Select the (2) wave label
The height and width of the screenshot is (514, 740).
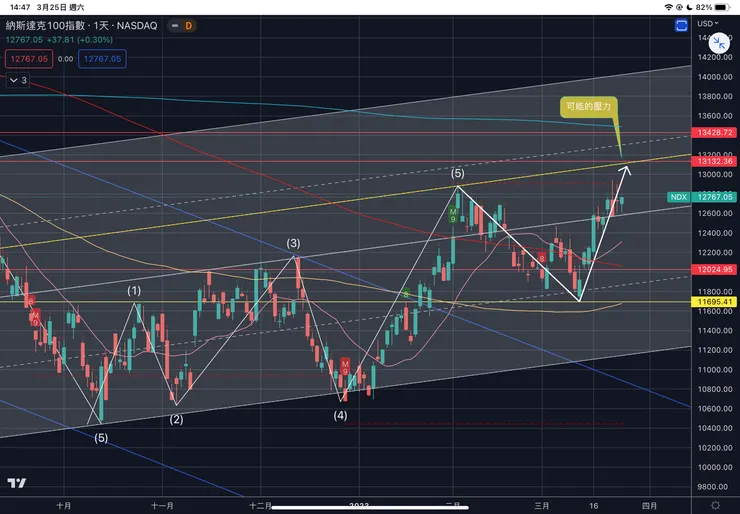[x=176, y=420]
